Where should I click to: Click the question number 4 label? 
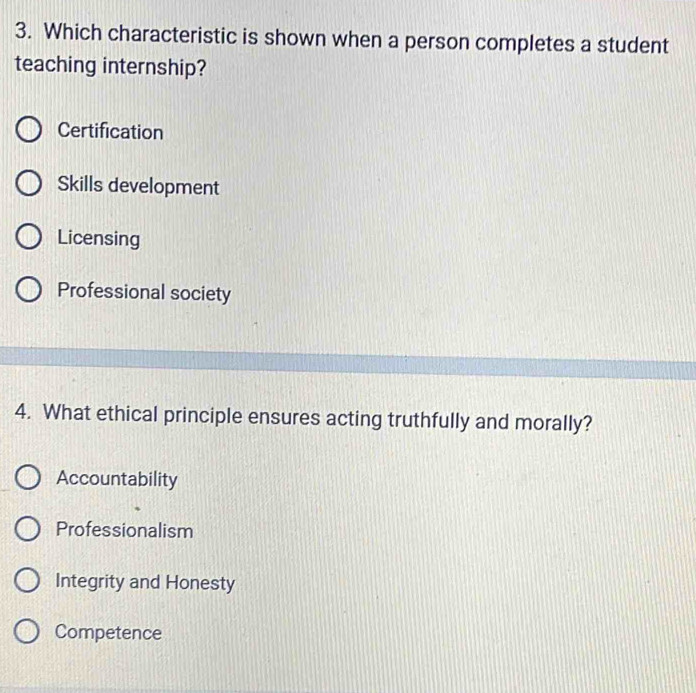(x=22, y=412)
